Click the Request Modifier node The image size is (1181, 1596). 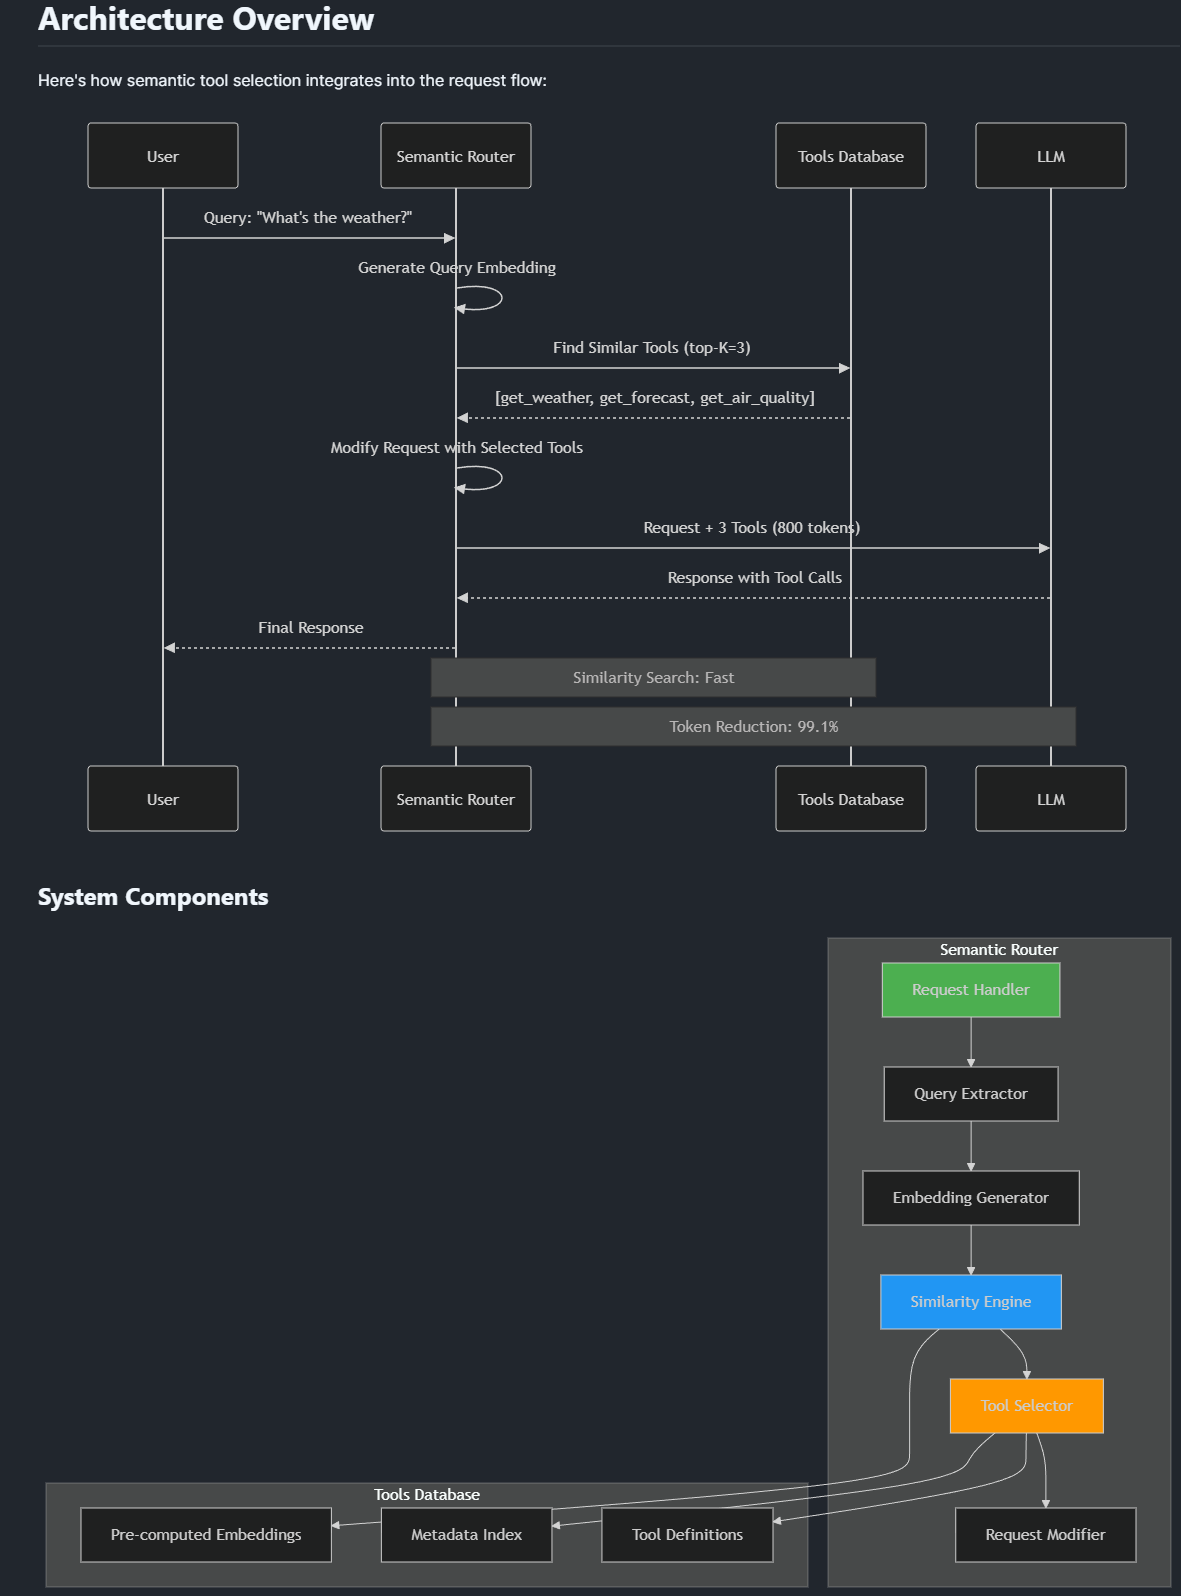[x=1045, y=1535]
